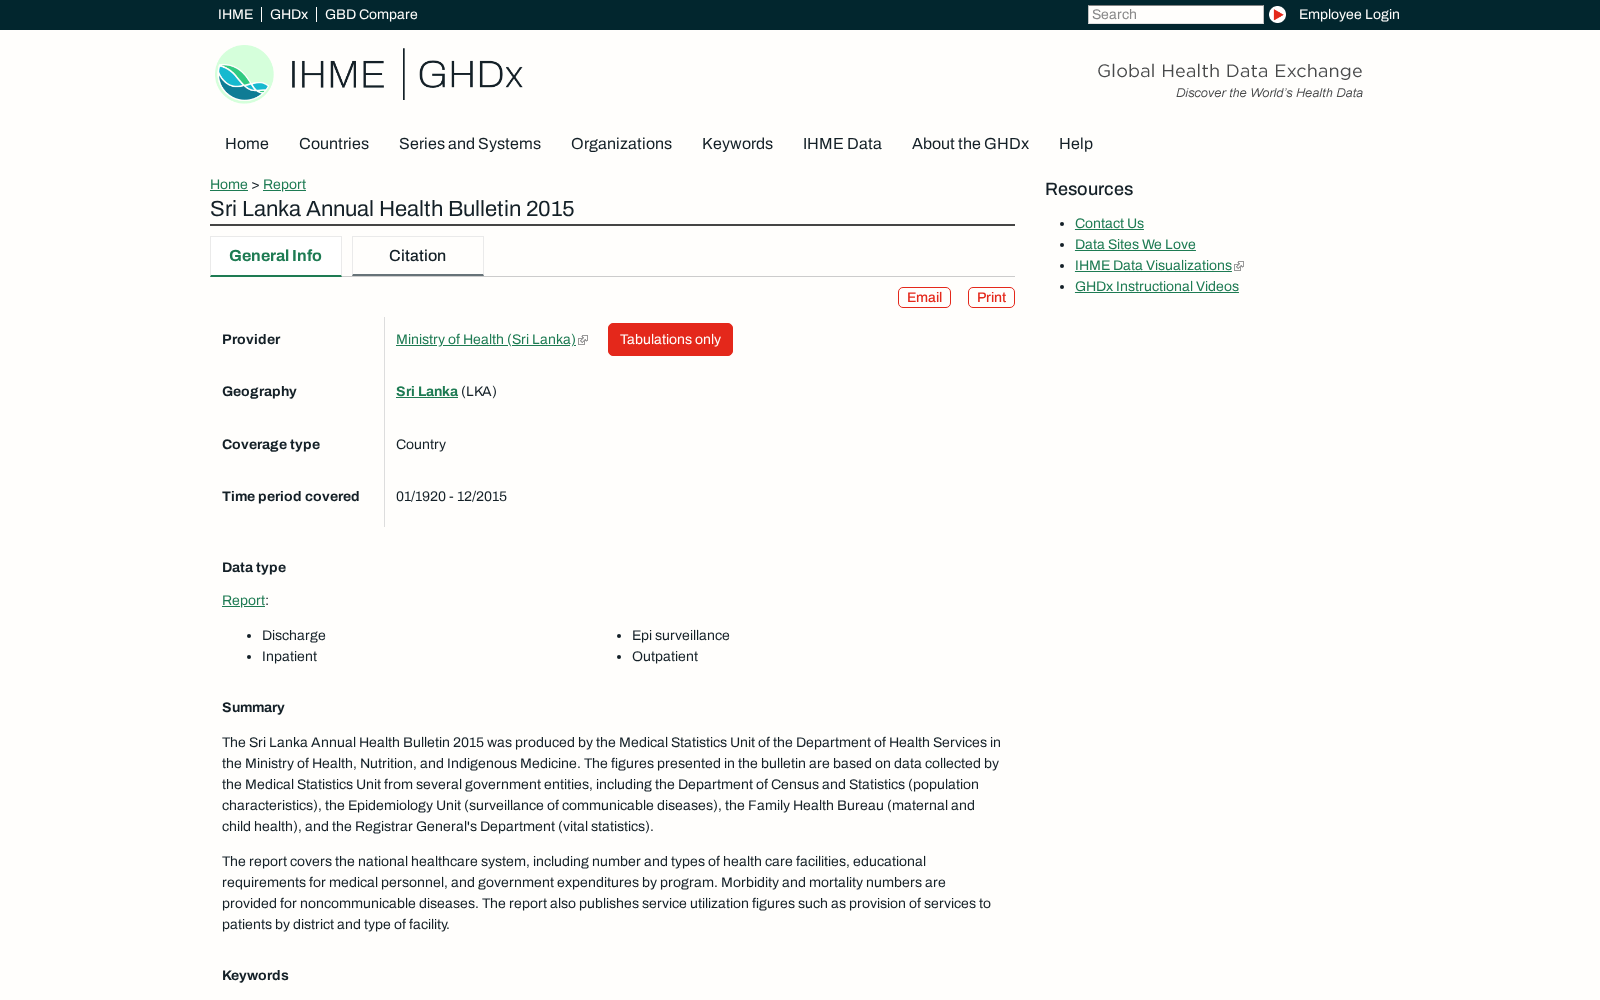The width and height of the screenshot is (1600, 1000).
Task: Open the Help menu
Action: (1076, 144)
